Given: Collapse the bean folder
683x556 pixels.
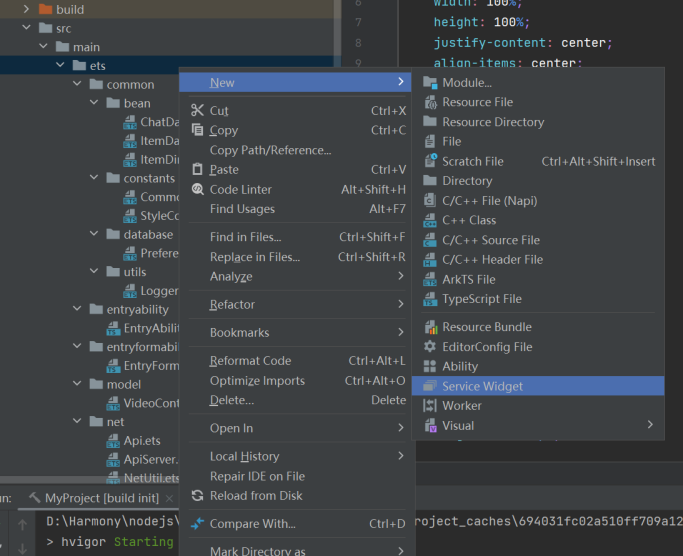Looking at the screenshot, I should (94, 102).
